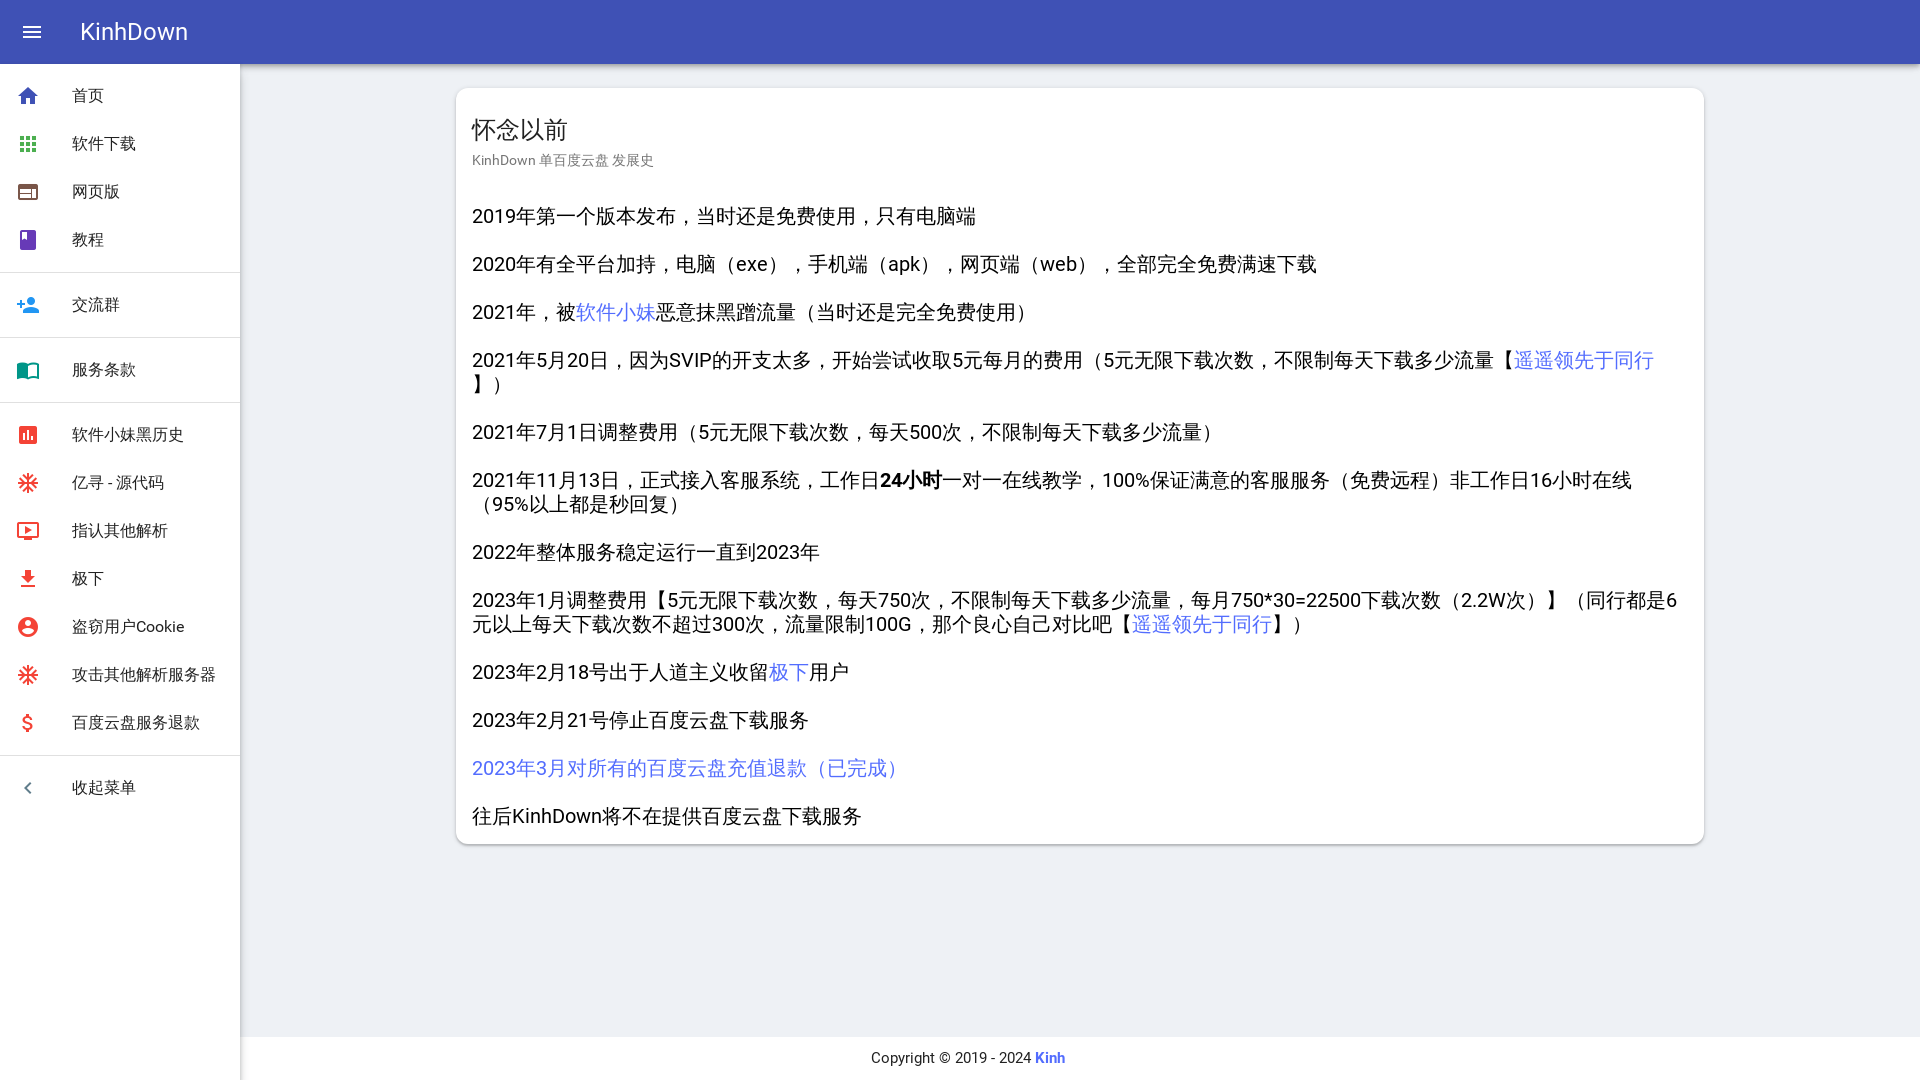1920x1080 pixels.
Task: Click the dollar sign icon for 百度云盘服务退款
Action: pyautogui.click(x=28, y=723)
